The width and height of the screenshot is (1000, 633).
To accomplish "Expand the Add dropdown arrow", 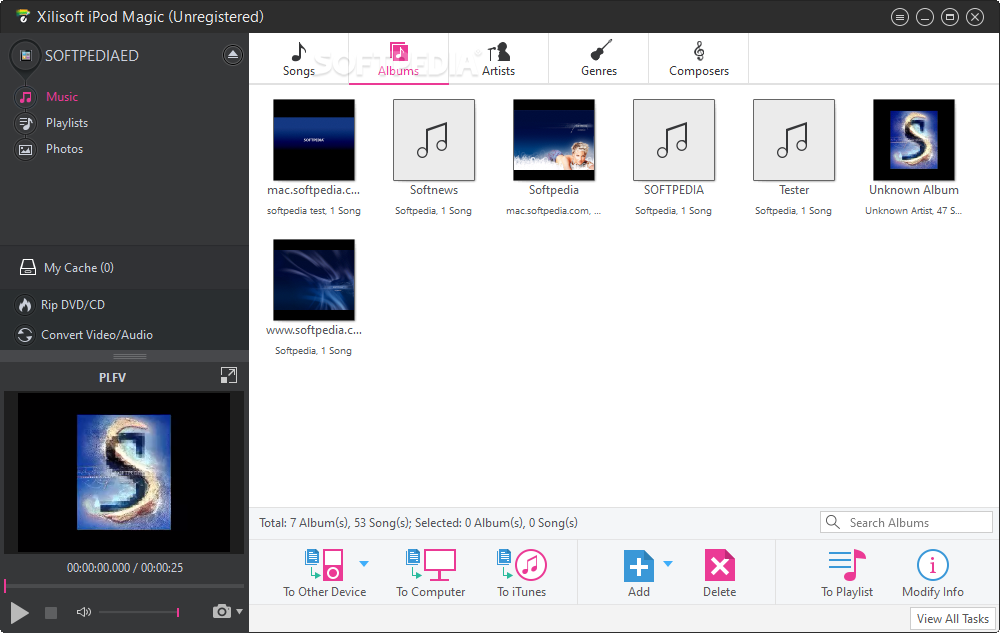I will (668, 564).
